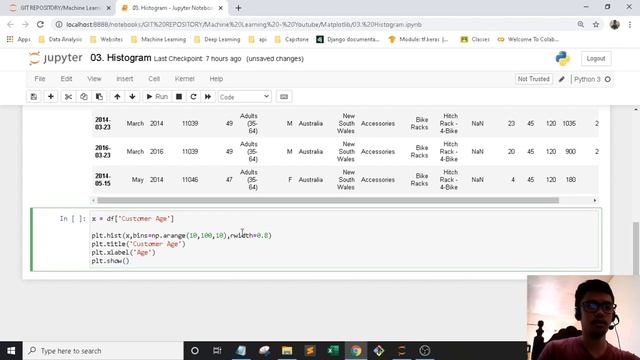Viewport: 640px width, 360px height.
Task: Open Cortana circle icon in taskbar
Action: click(195, 351)
